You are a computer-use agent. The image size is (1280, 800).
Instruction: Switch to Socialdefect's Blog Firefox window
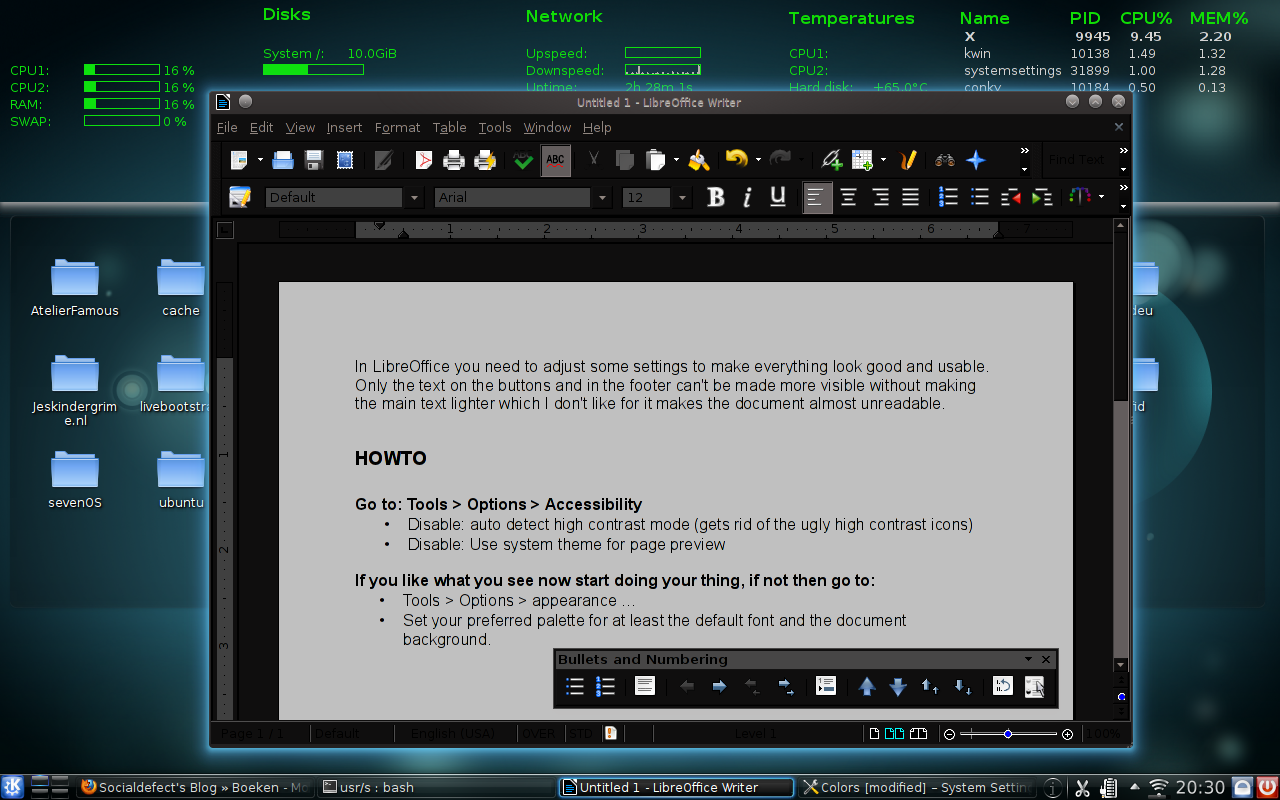(195, 787)
